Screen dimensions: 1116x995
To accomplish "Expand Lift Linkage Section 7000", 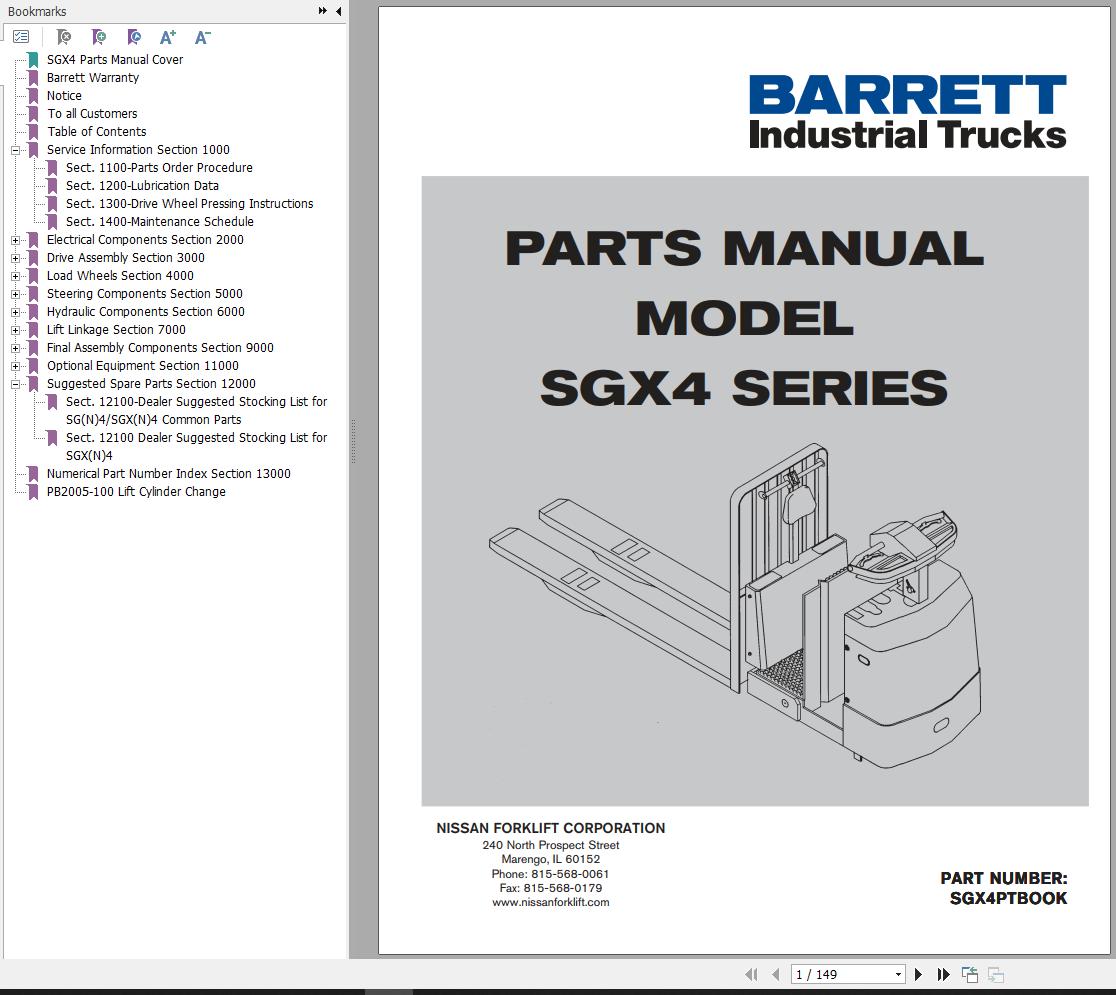I will pyautogui.click(x=16, y=330).
